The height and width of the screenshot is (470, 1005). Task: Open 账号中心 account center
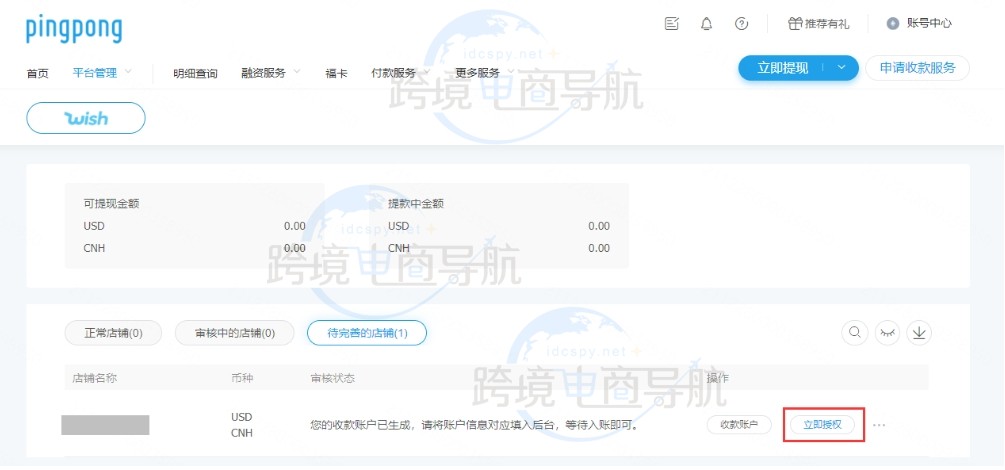pyautogui.click(x=929, y=24)
